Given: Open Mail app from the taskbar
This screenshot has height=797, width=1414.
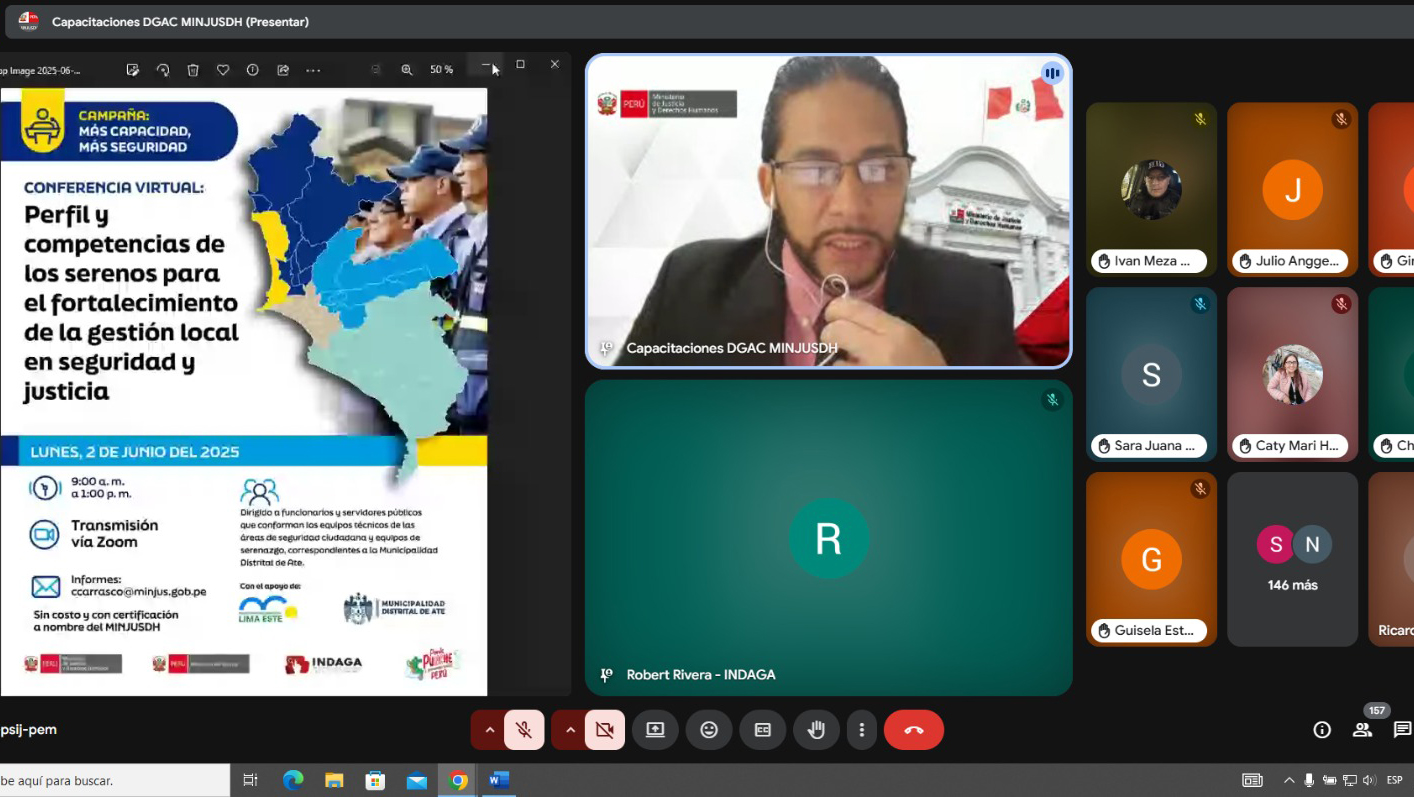Looking at the screenshot, I should coord(417,780).
